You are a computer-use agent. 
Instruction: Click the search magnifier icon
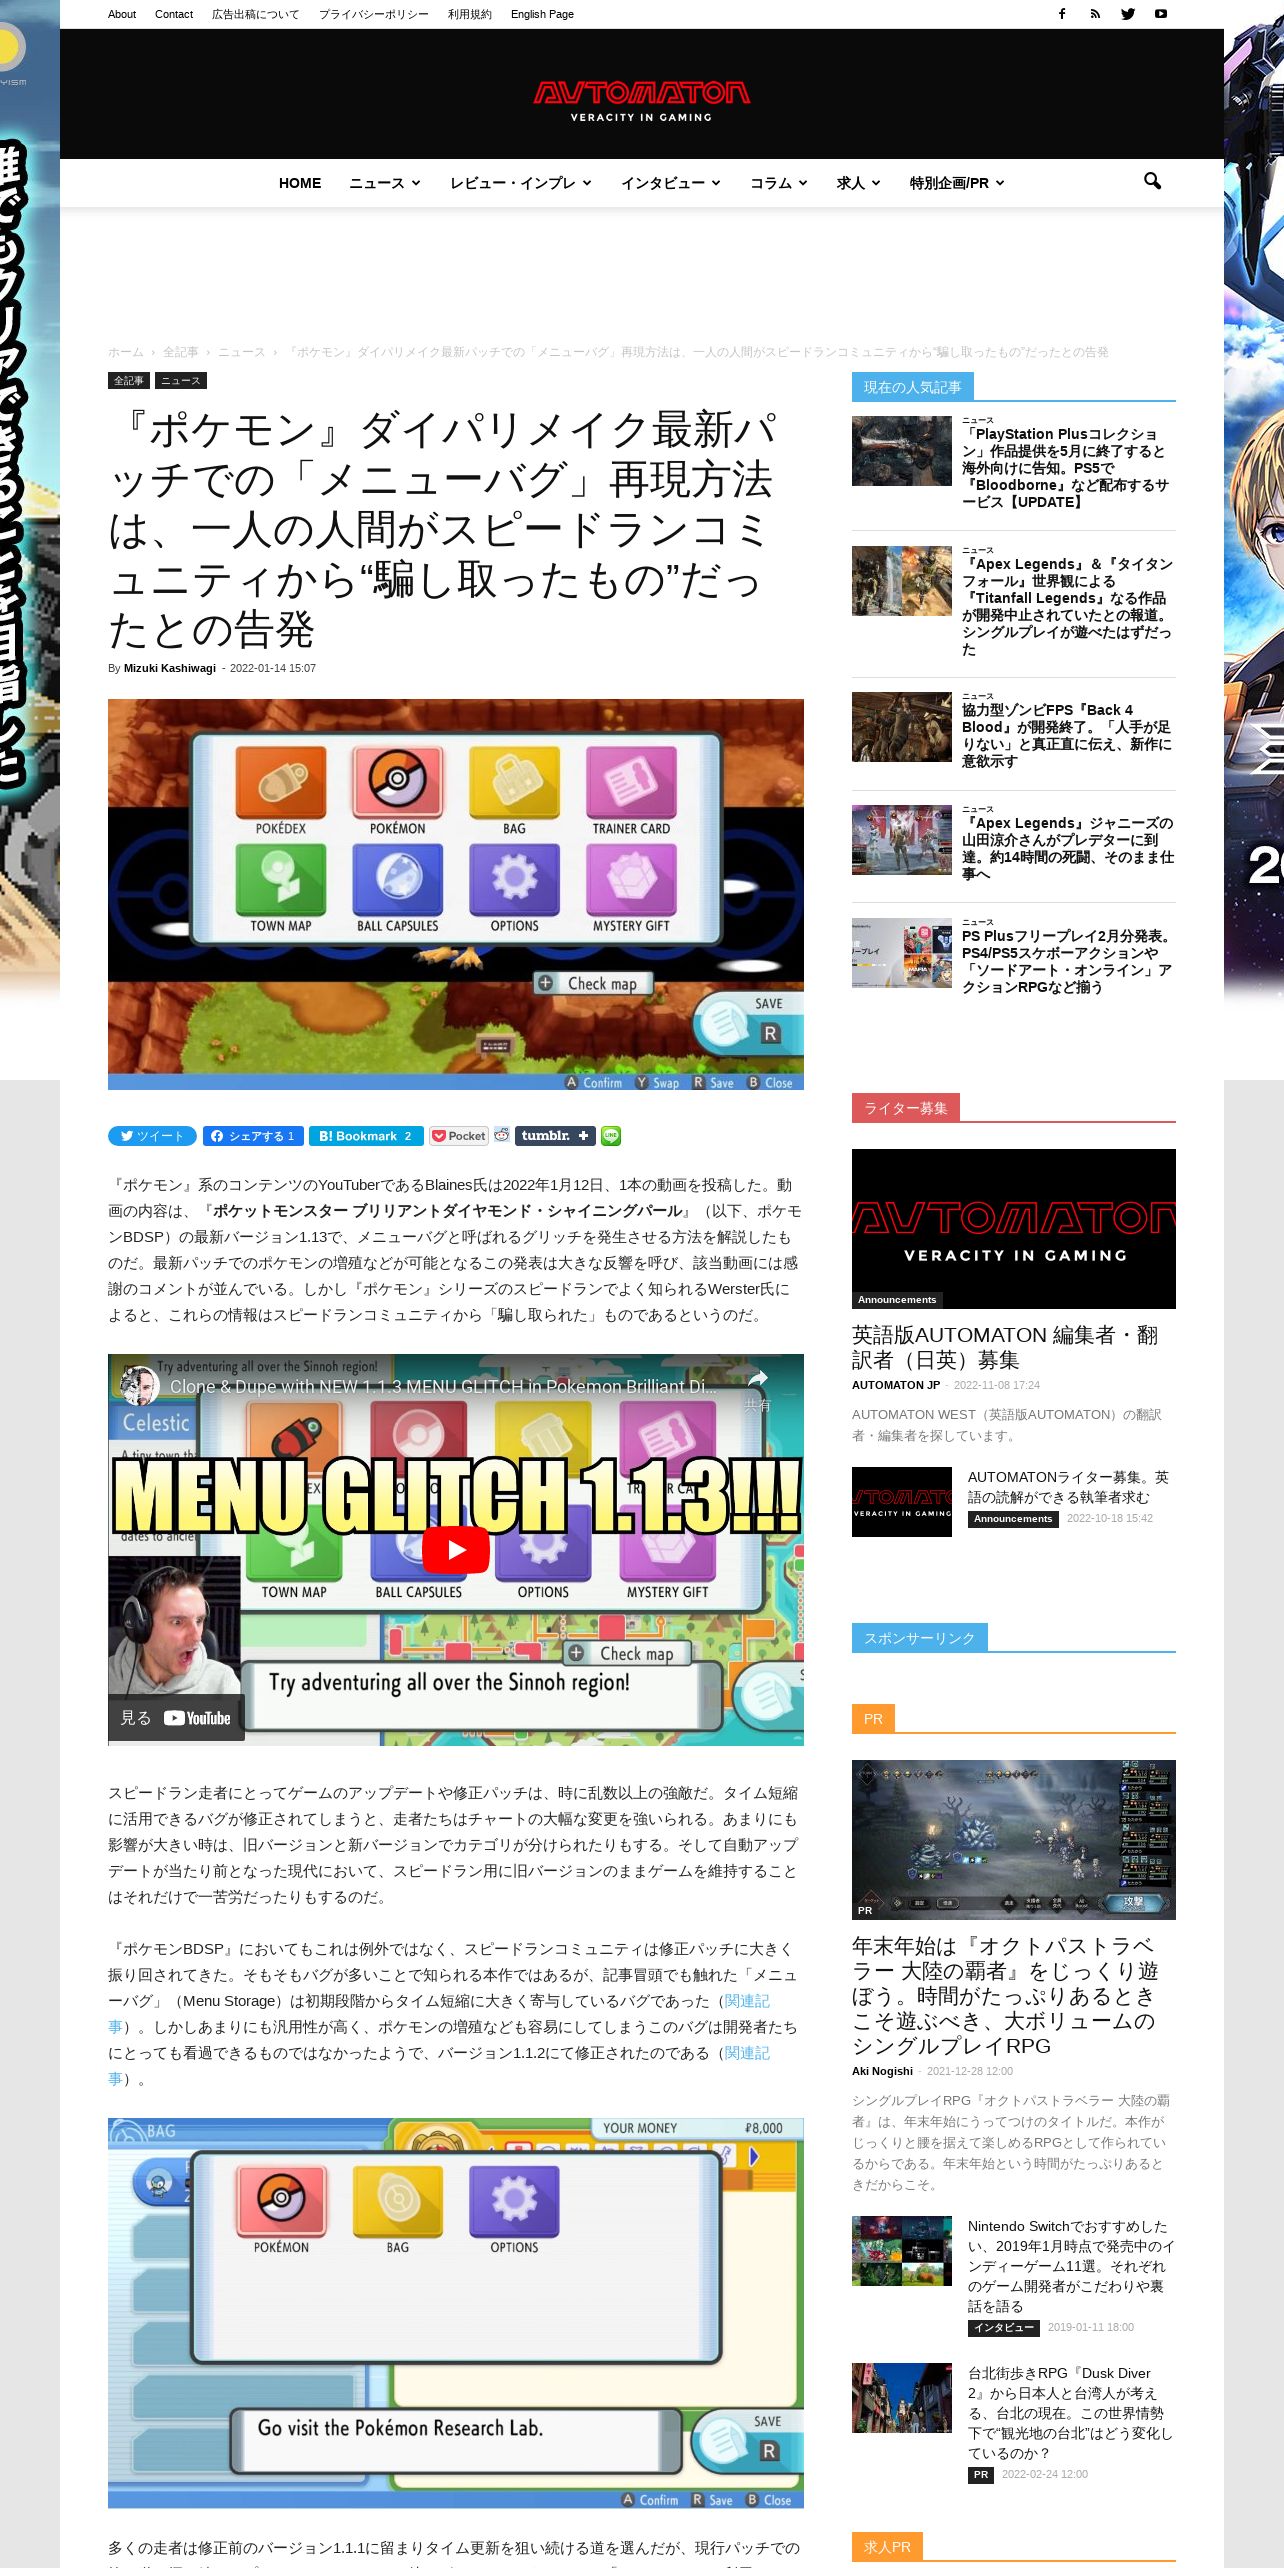point(1152,182)
